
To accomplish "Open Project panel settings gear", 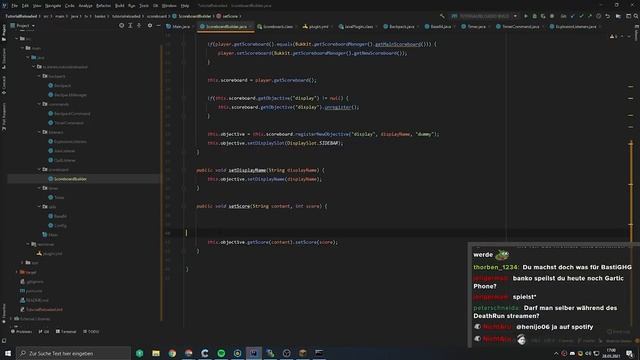I will click(x=150, y=25).
